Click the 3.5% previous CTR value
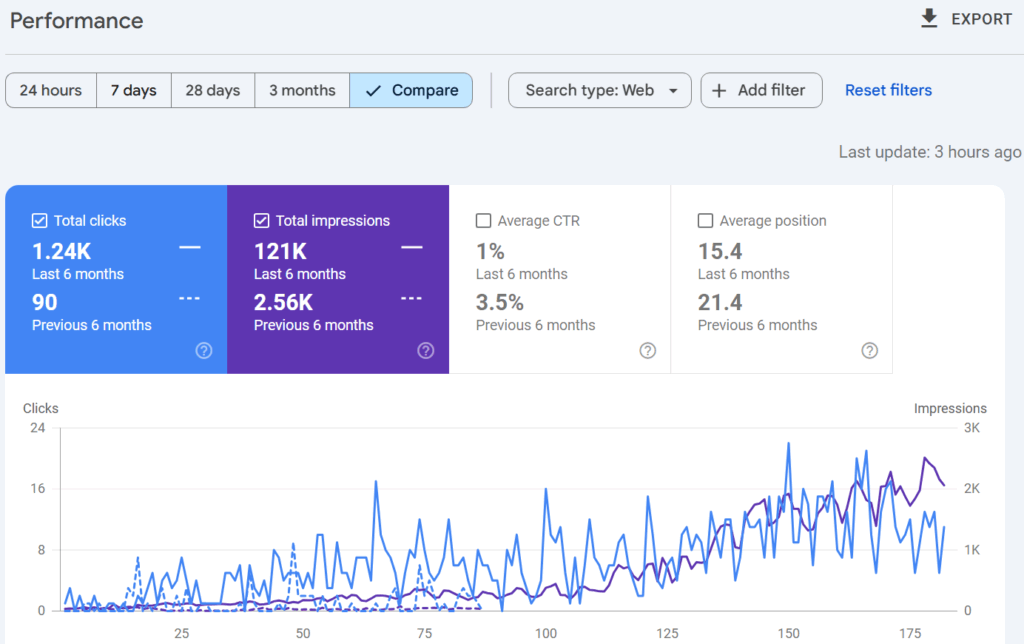The image size is (1024, 644). point(500,302)
